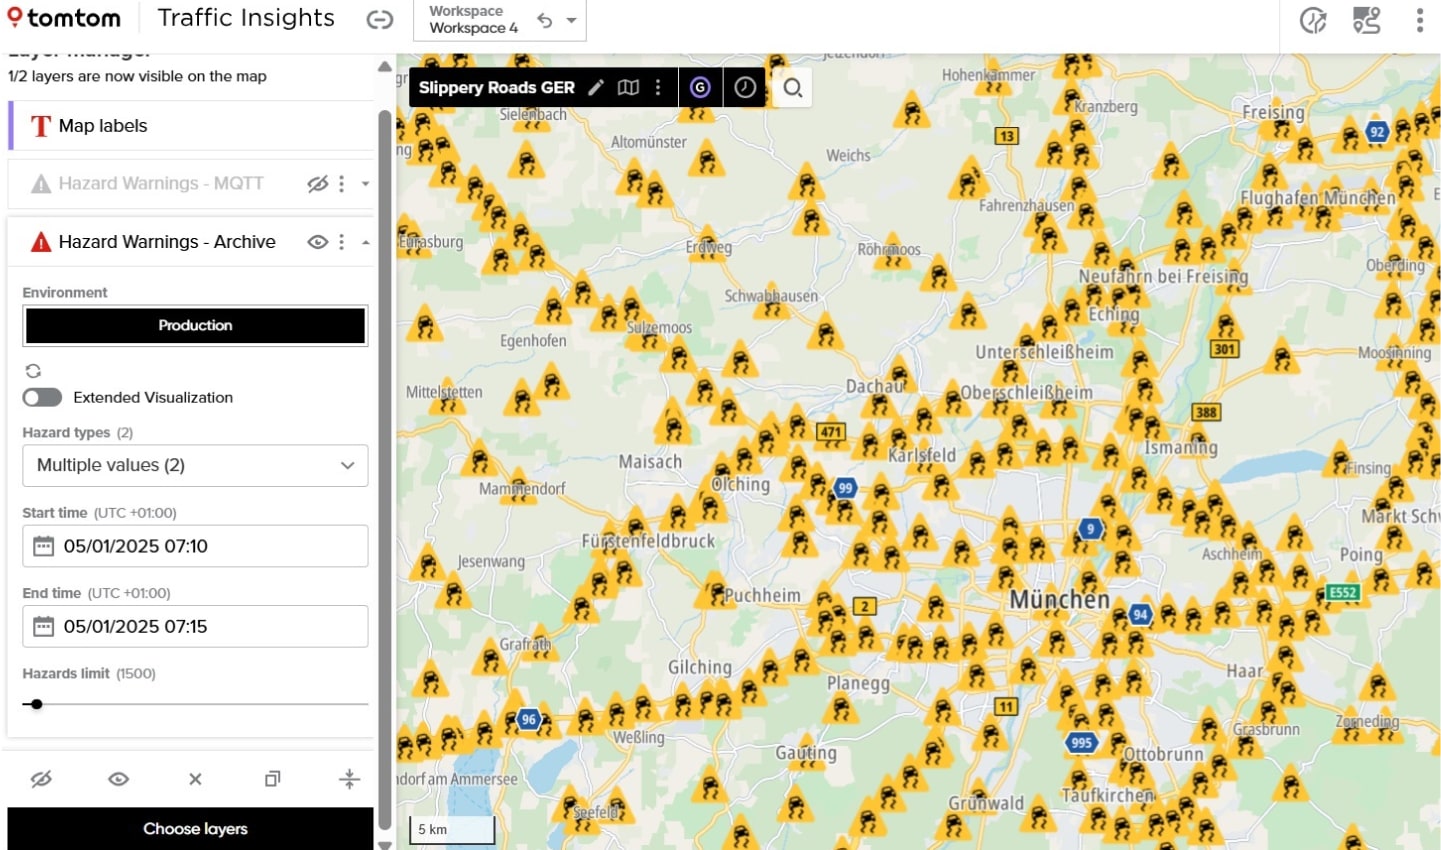Image resolution: width=1441 pixels, height=850 pixels.
Task: Click the Fürstenfeldbruck map label
Action: 648,541
